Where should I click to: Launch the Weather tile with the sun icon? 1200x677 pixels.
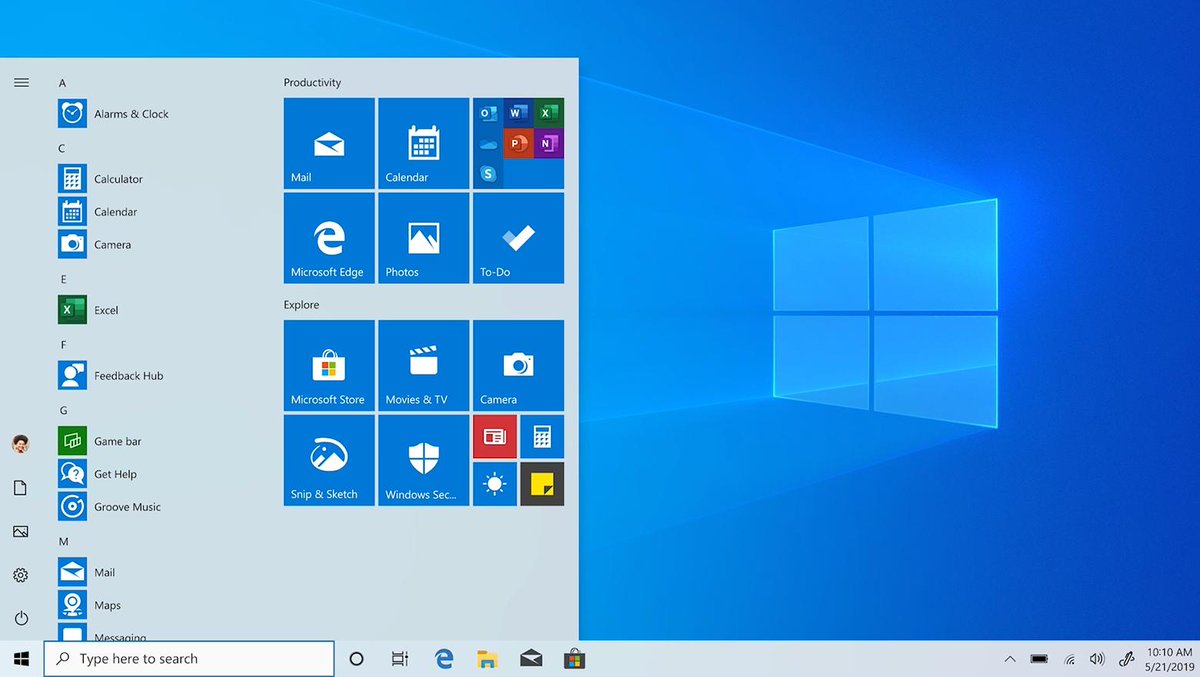click(494, 484)
